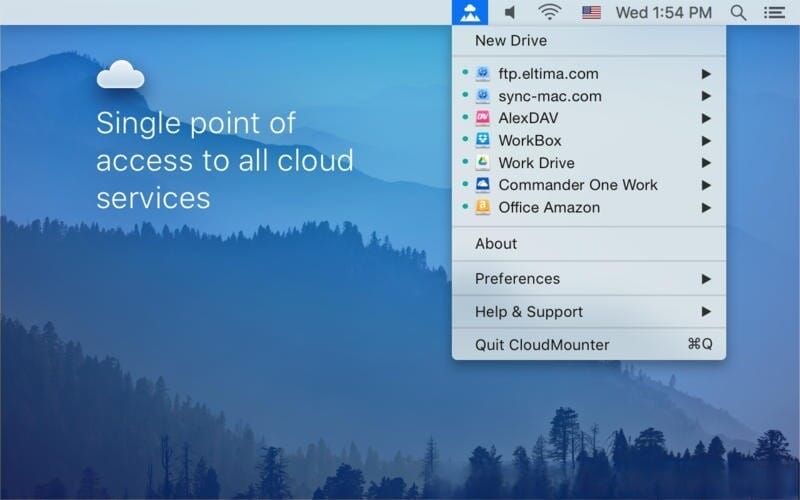Click green status dot beside ftp.eltima.com
The height and width of the screenshot is (500, 800).
click(465, 72)
